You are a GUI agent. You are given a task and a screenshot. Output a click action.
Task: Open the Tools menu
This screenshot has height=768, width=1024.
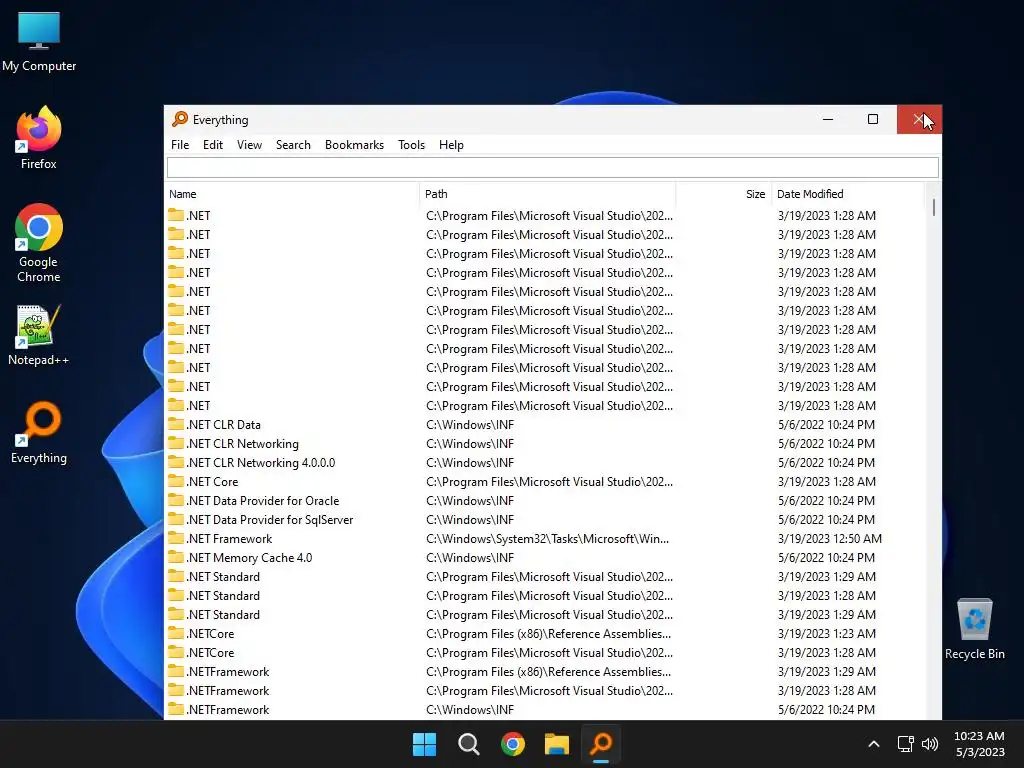[411, 145]
